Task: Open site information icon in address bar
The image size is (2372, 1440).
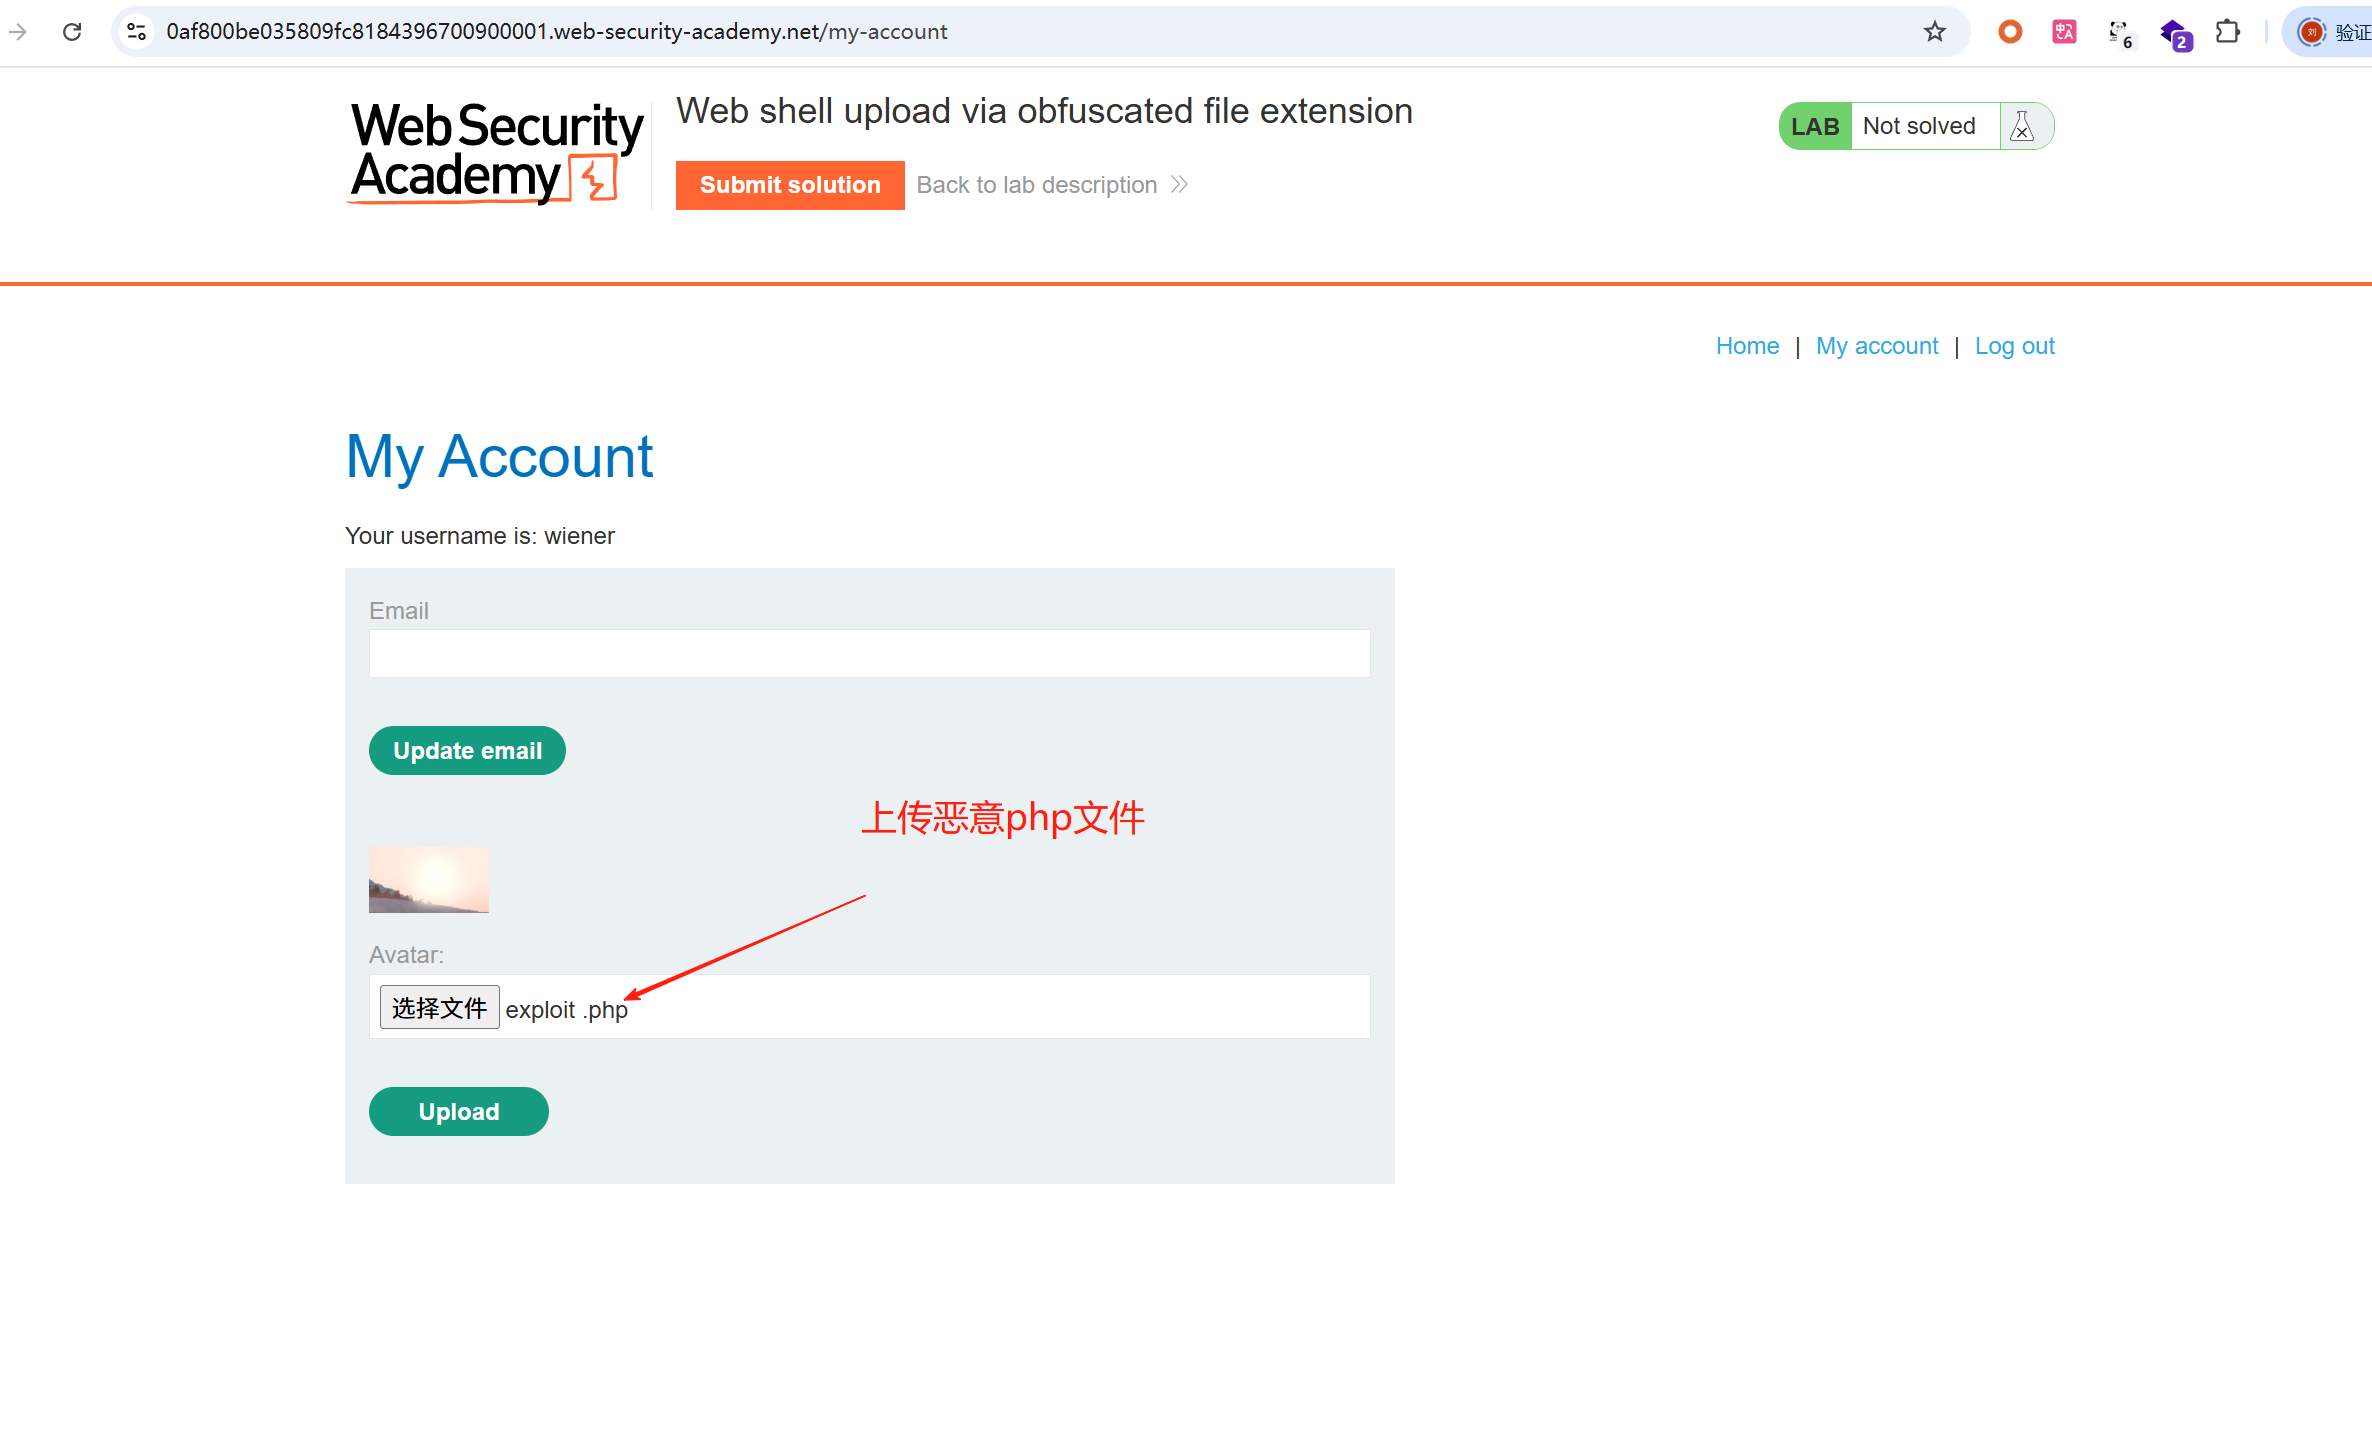Action: click(x=137, y=32)
